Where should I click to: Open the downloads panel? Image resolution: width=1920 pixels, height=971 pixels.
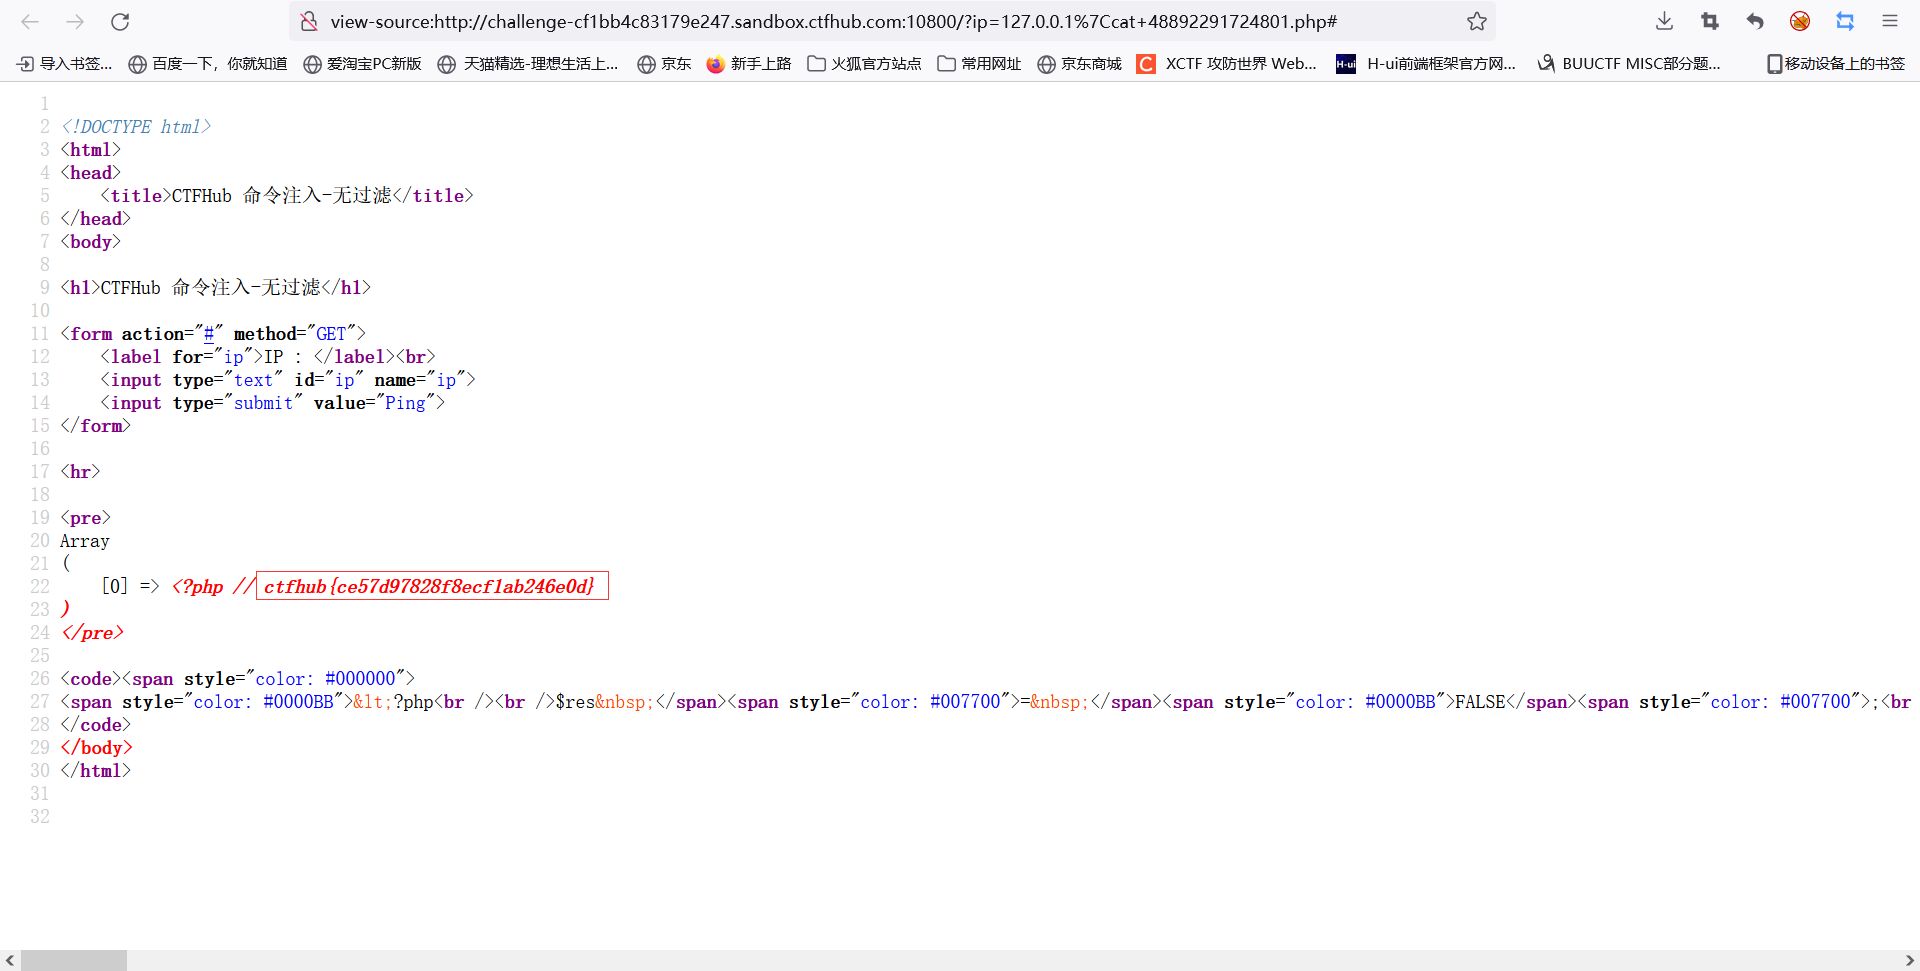pyautogui.click(x=1665, y=21)
